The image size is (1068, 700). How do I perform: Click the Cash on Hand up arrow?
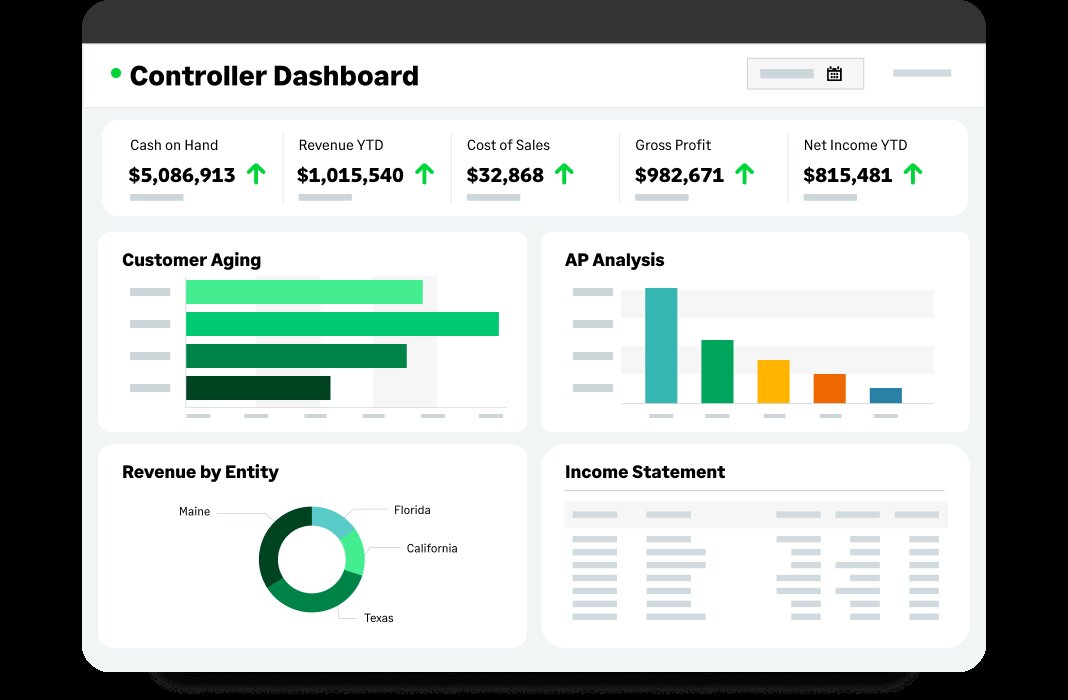(256, 174)
